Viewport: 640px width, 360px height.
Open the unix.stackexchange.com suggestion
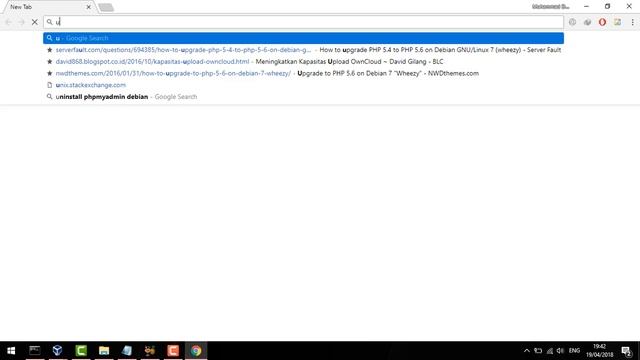pyautogui.click(x=303, y=85)
